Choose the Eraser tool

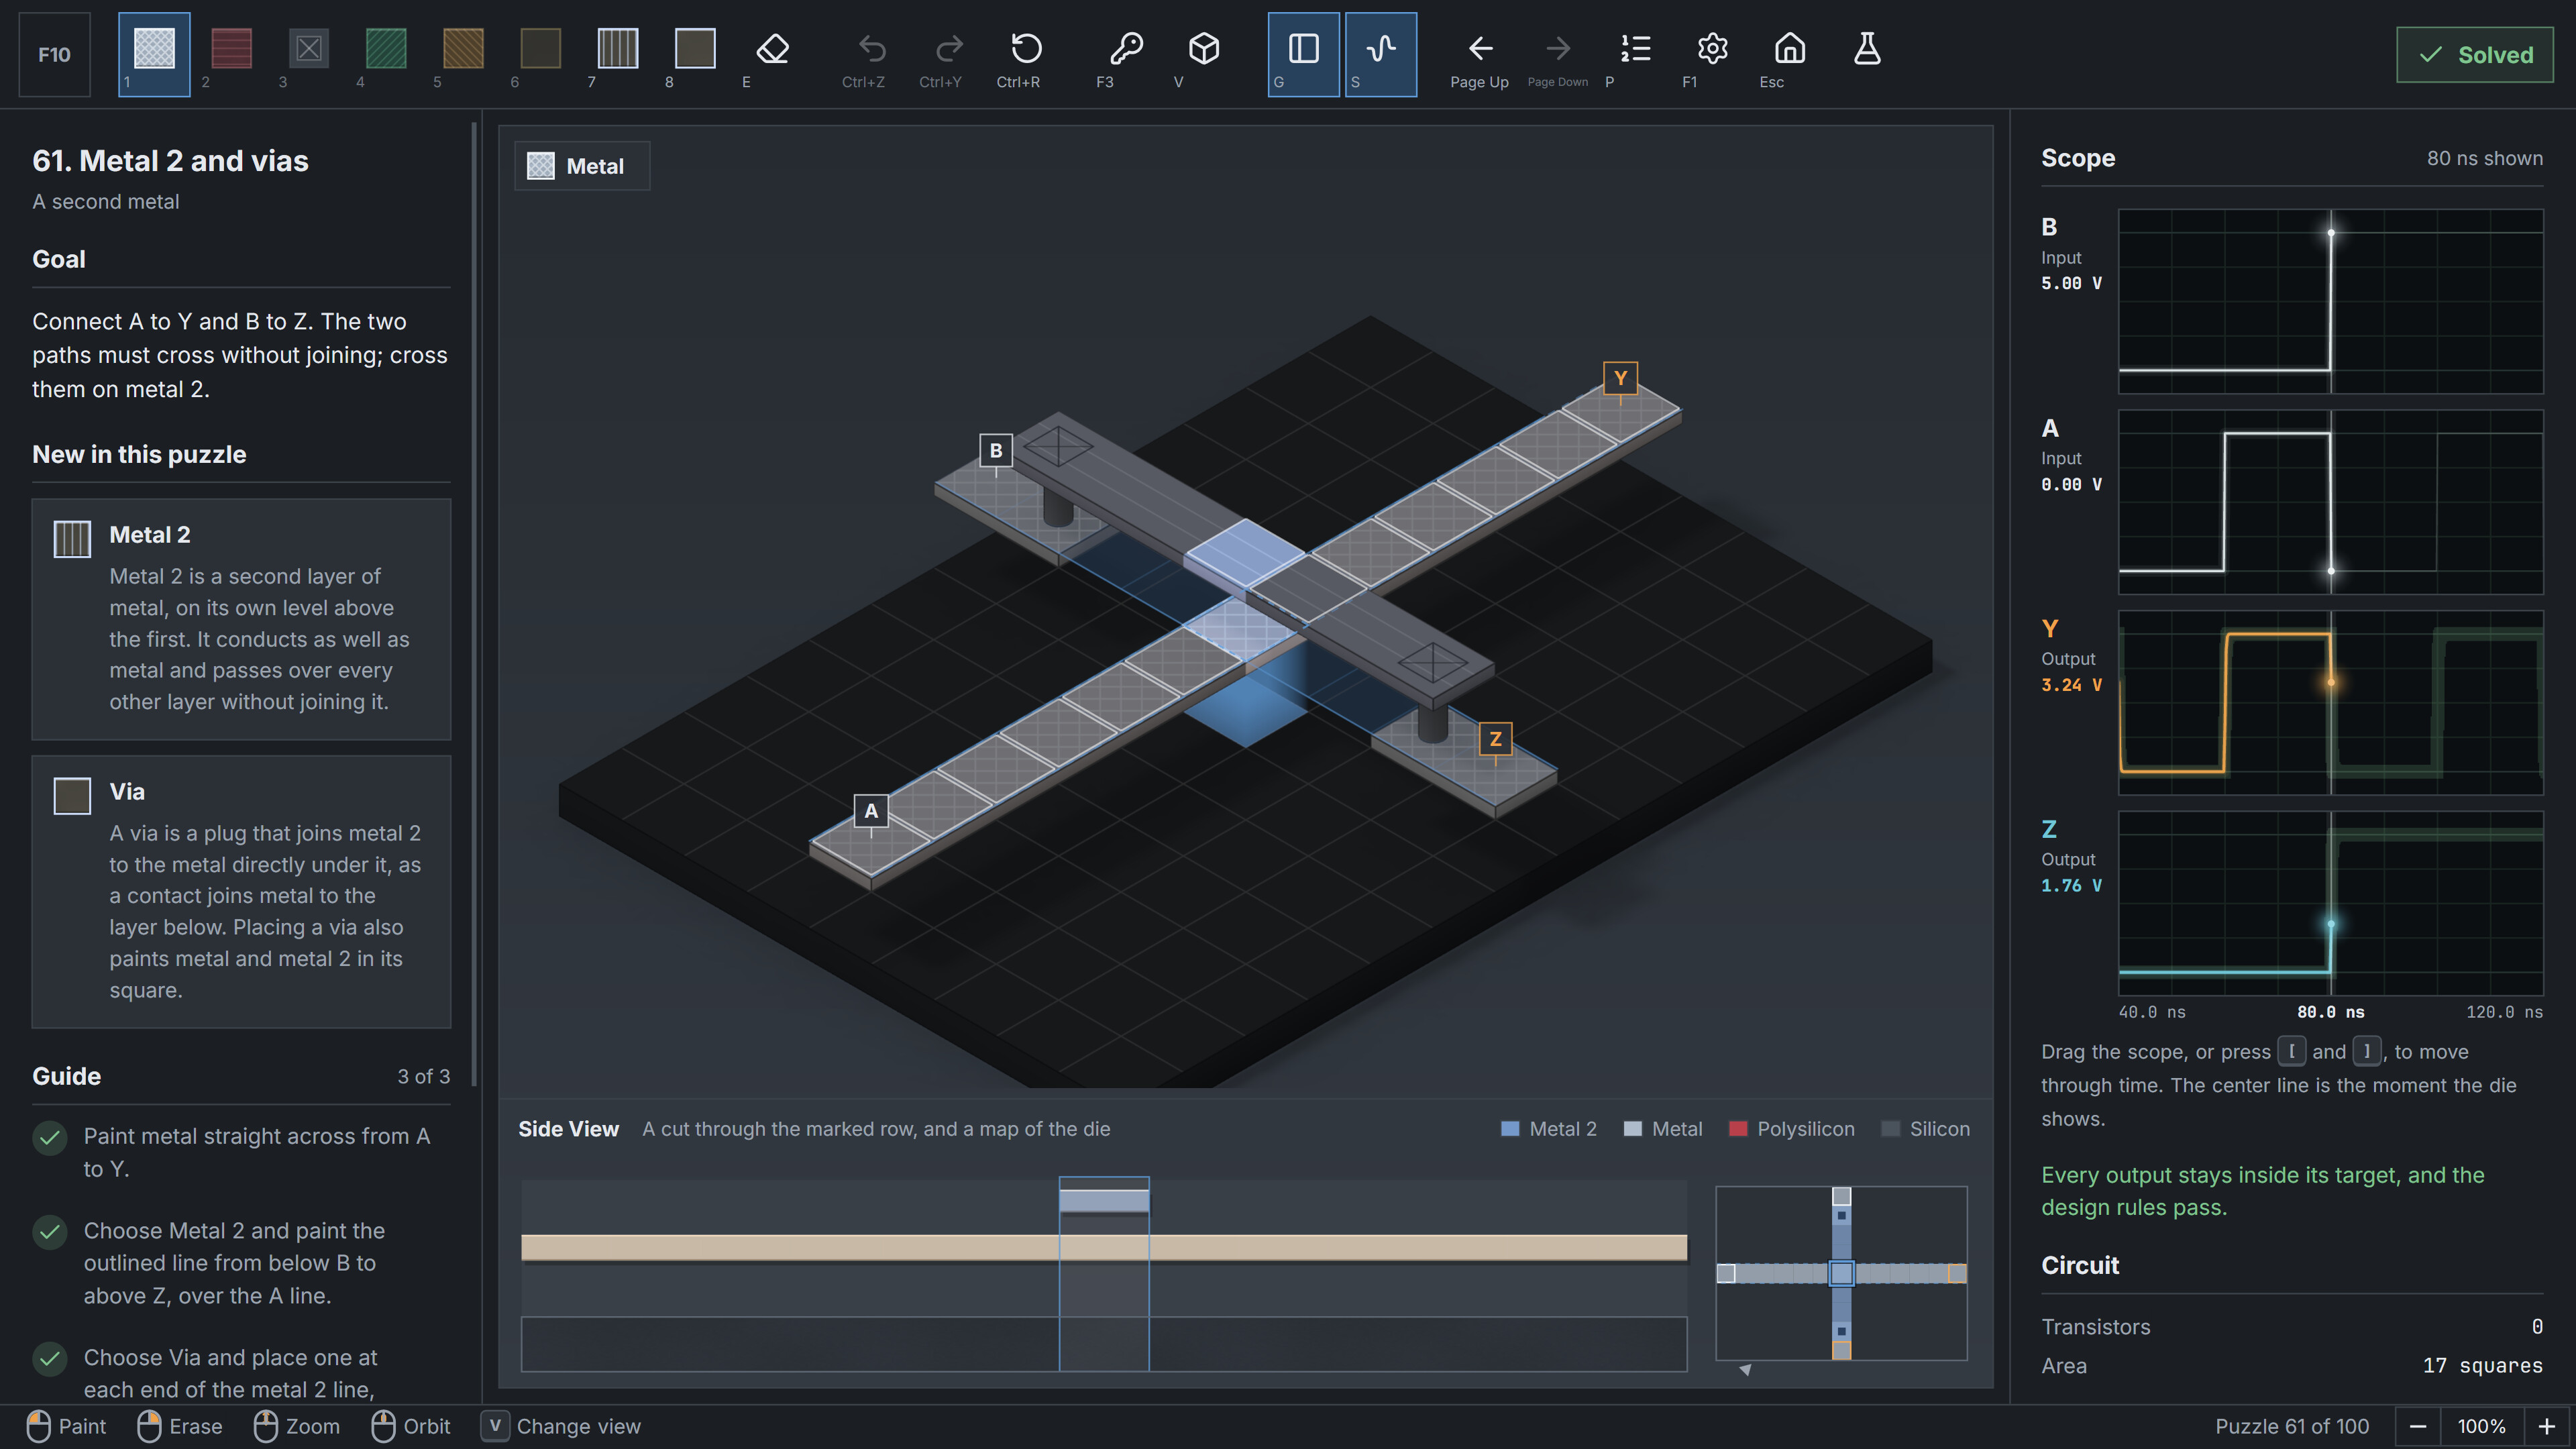point(772,54)
